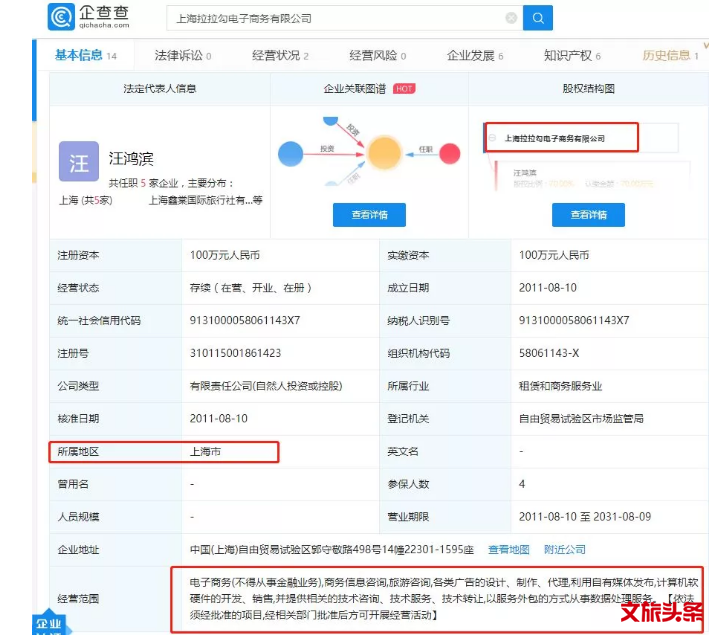Open the 经营风险 tab
723x642 pixels.
377,56
